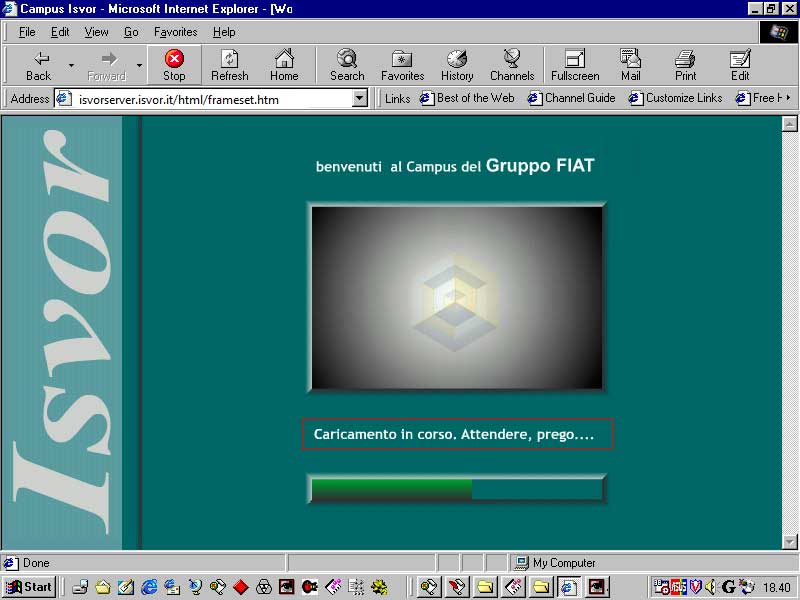Print the page with the Print button
The height and width of the screenshot is (600, 800).
[x=685, y=65]
